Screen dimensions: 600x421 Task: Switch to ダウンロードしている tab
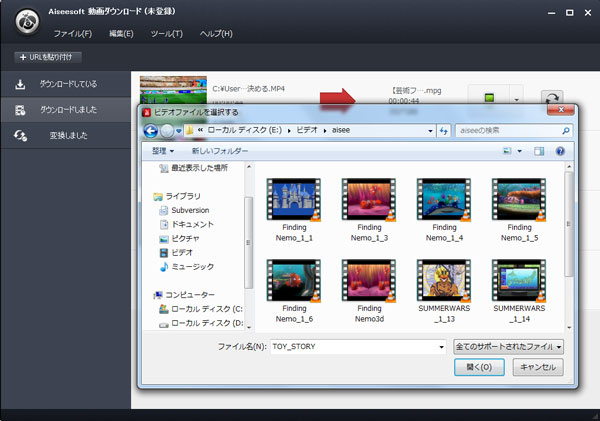[x=68, y=83]
